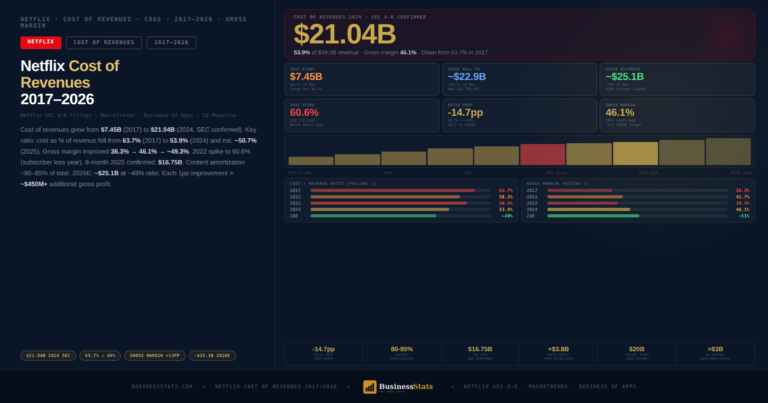
Task: Select the COST OF REVENUES tag
Action: click(104, 43)
